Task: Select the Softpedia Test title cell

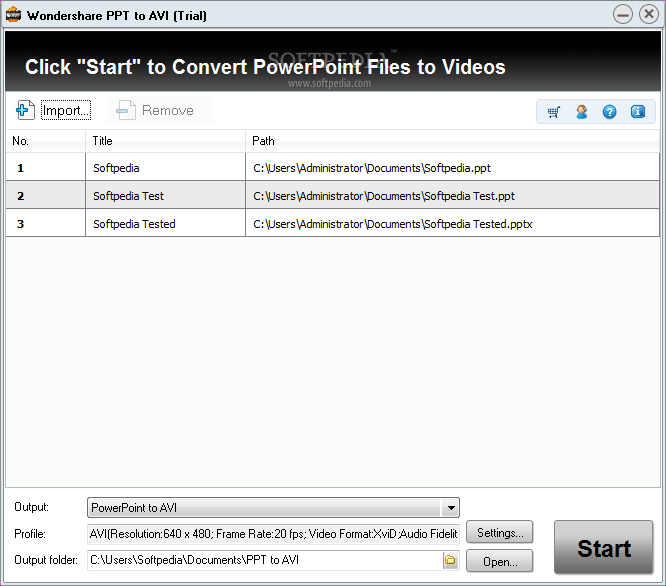Action: tap(166, 196)
